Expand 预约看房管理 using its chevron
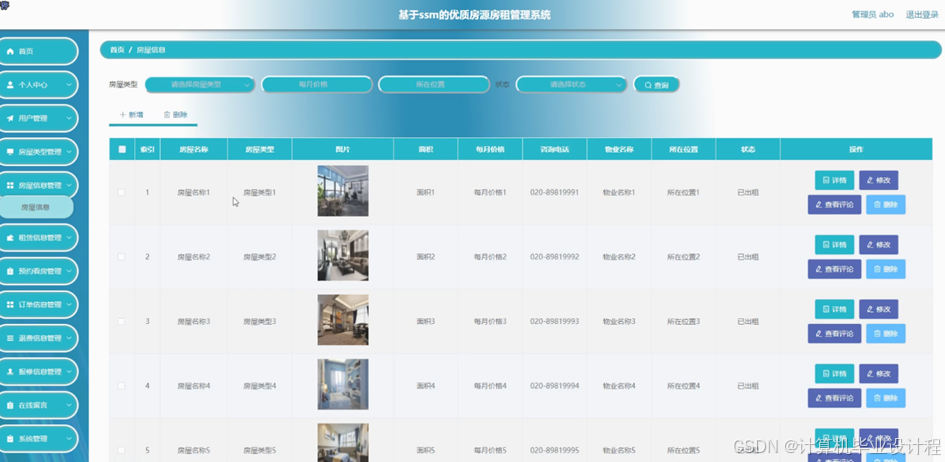 pos(69,272)
